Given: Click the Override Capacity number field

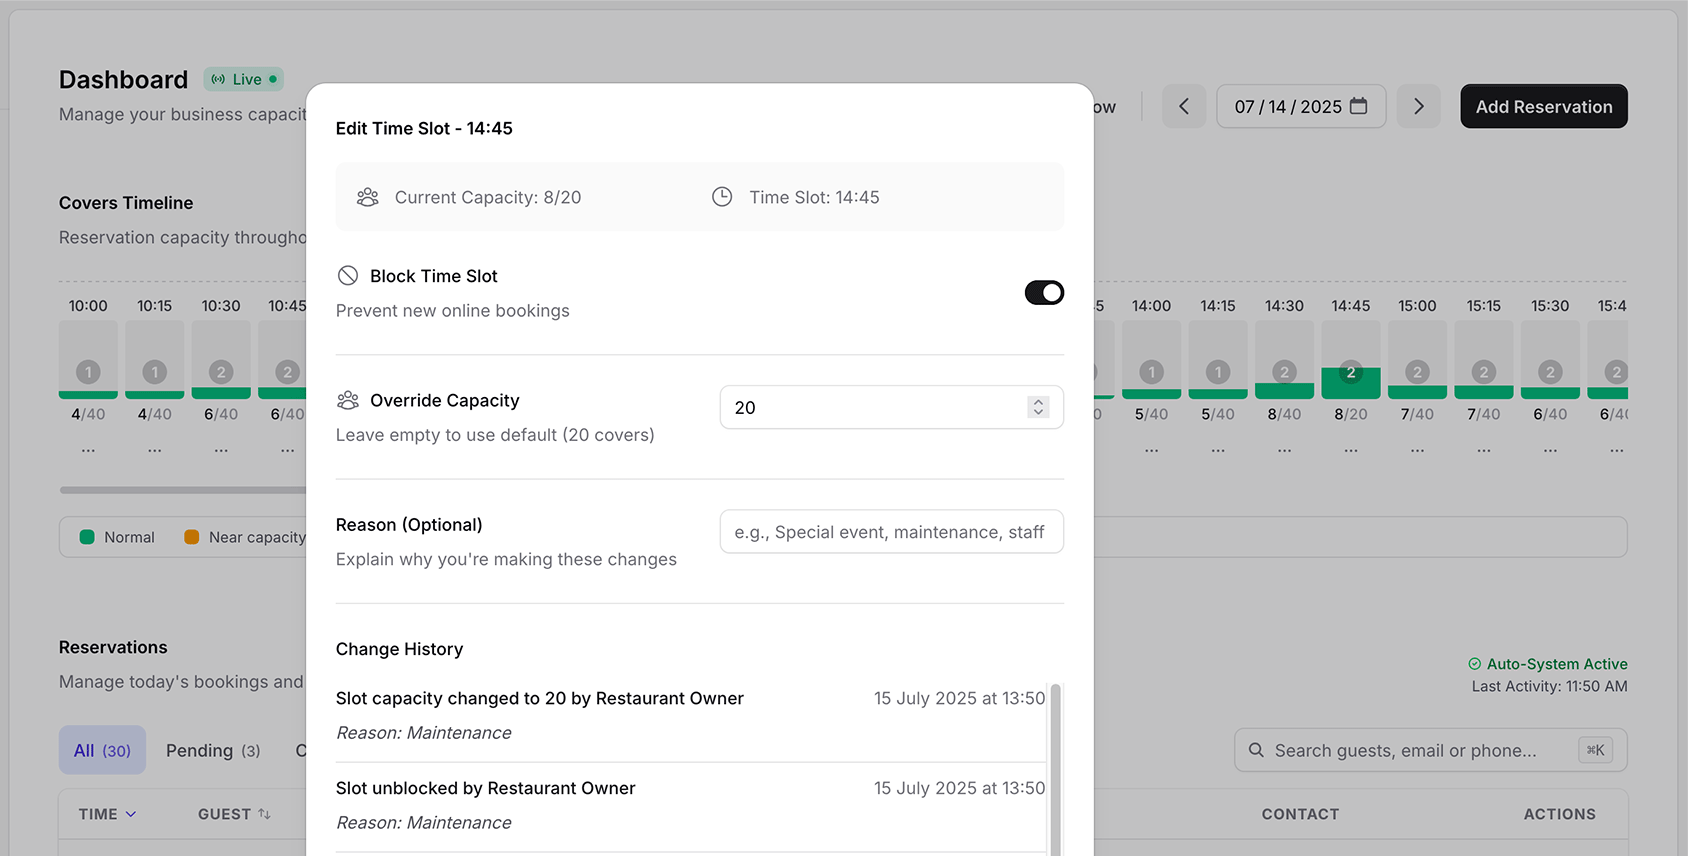Looking at the screenshot, I should (891, 407).
